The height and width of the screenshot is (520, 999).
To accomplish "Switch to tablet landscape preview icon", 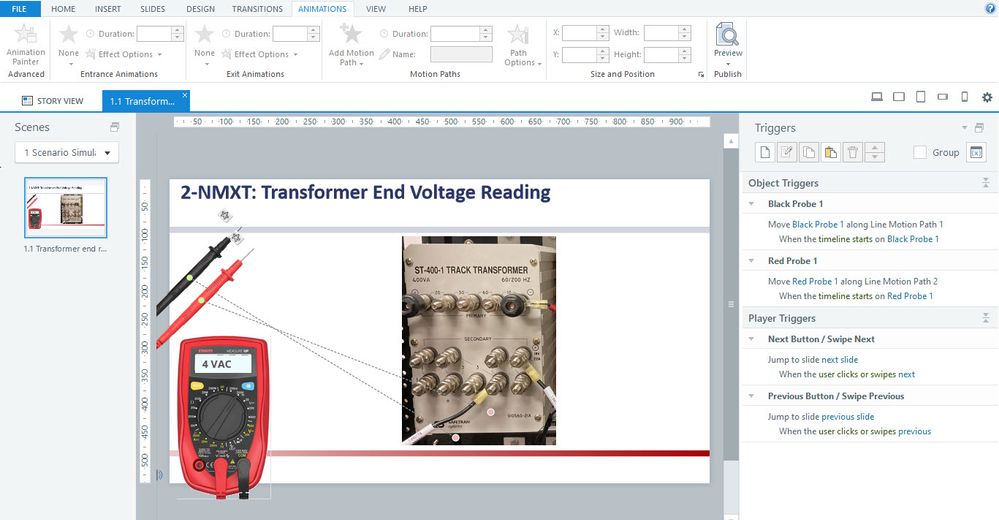I will click(x=898, y=97).
